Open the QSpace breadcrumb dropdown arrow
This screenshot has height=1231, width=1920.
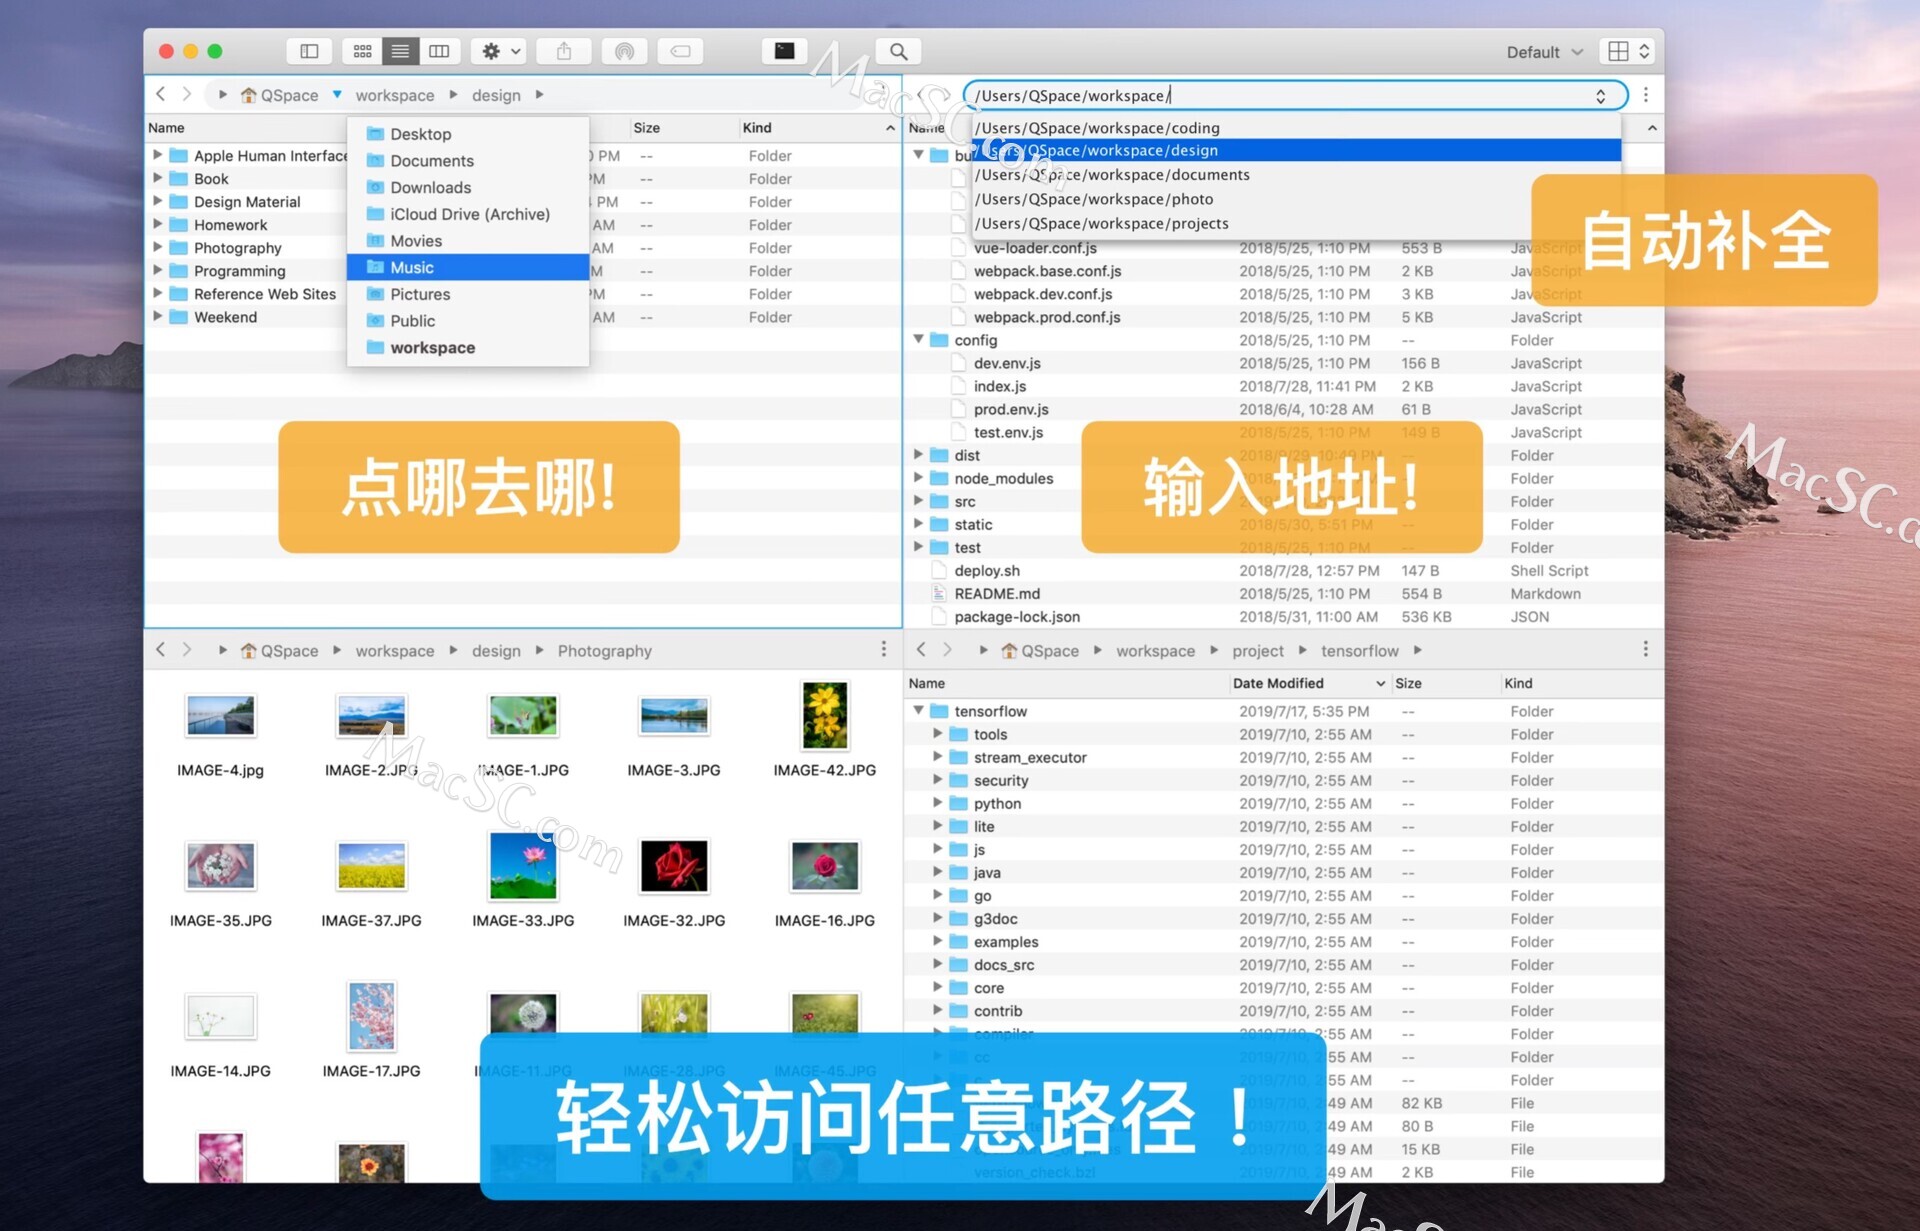(x=337, y=94)
